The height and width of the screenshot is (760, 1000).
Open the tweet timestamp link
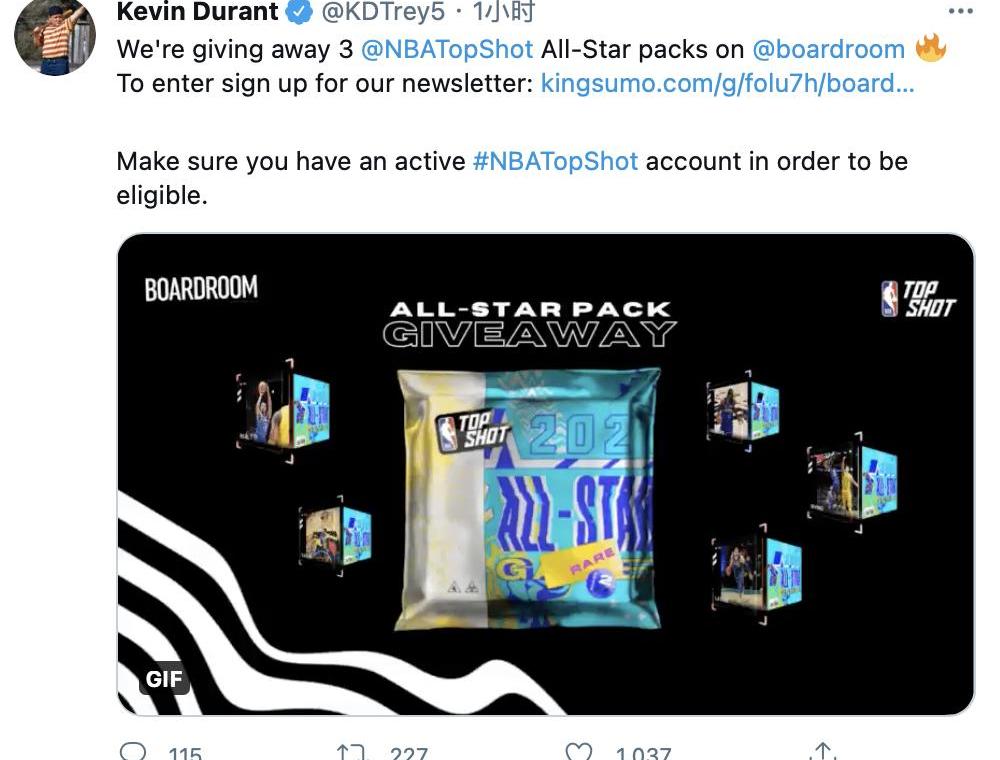503,11
